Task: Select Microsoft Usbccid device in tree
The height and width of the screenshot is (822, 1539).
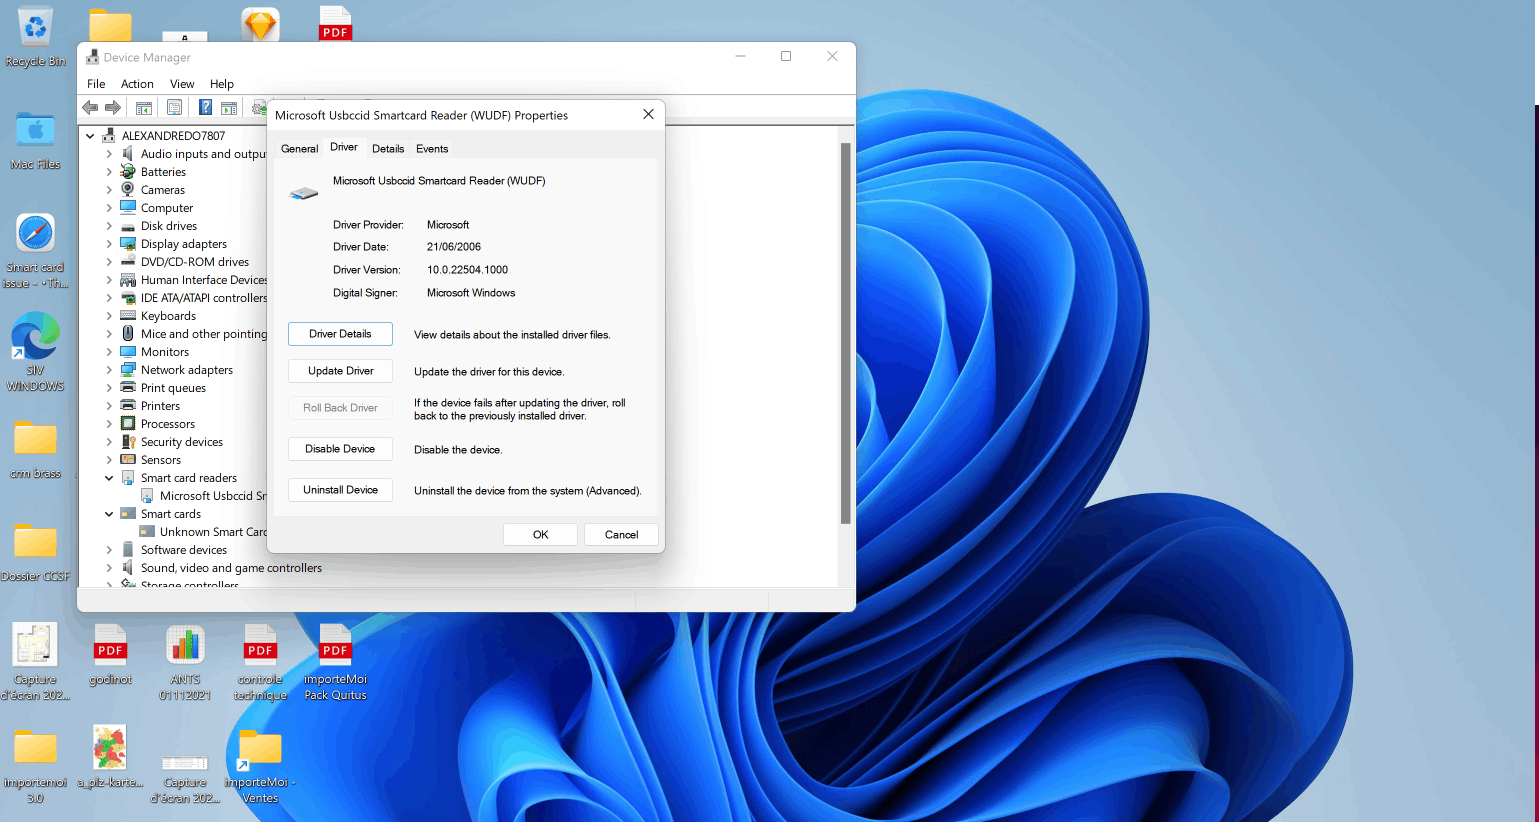Action: (x=204, y=496)
